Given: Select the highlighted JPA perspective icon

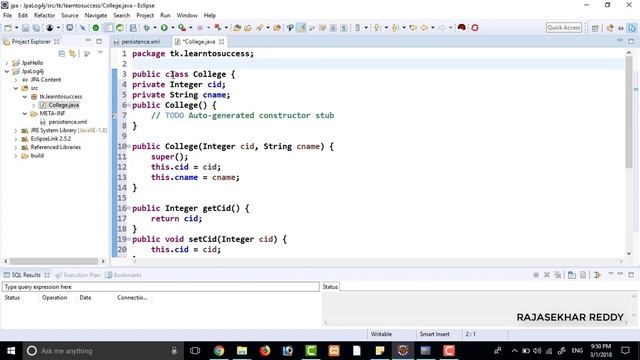Looking at the screenshot, I should [632, 28].
